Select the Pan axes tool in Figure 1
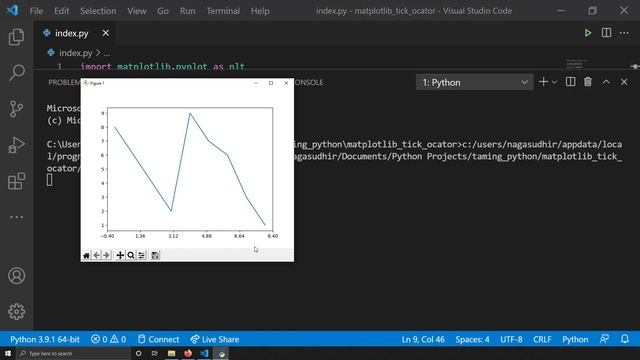640x360 pixels. [x=120, y=256]
